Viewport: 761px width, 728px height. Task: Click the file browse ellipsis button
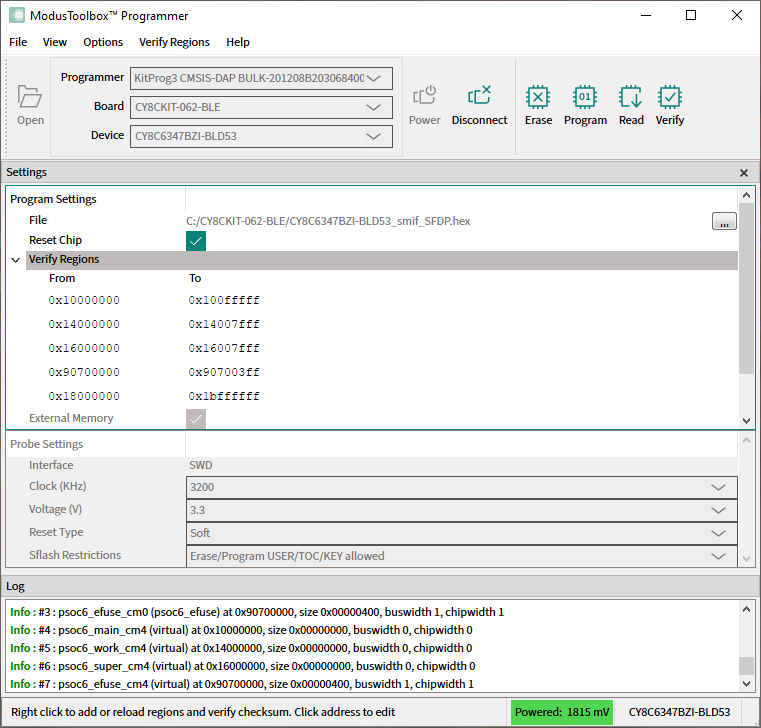pyautogui.click(x=724, y=222)
